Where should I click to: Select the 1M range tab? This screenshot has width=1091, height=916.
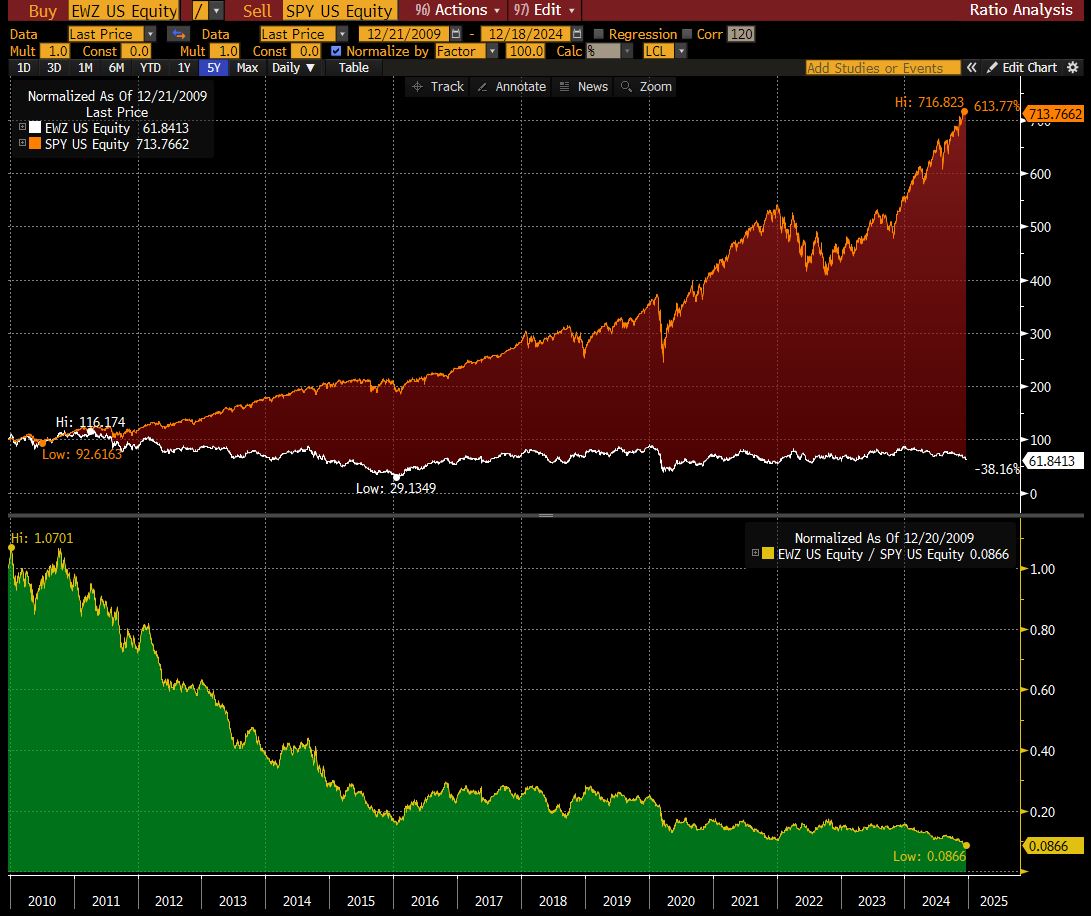tap(85, 68)
